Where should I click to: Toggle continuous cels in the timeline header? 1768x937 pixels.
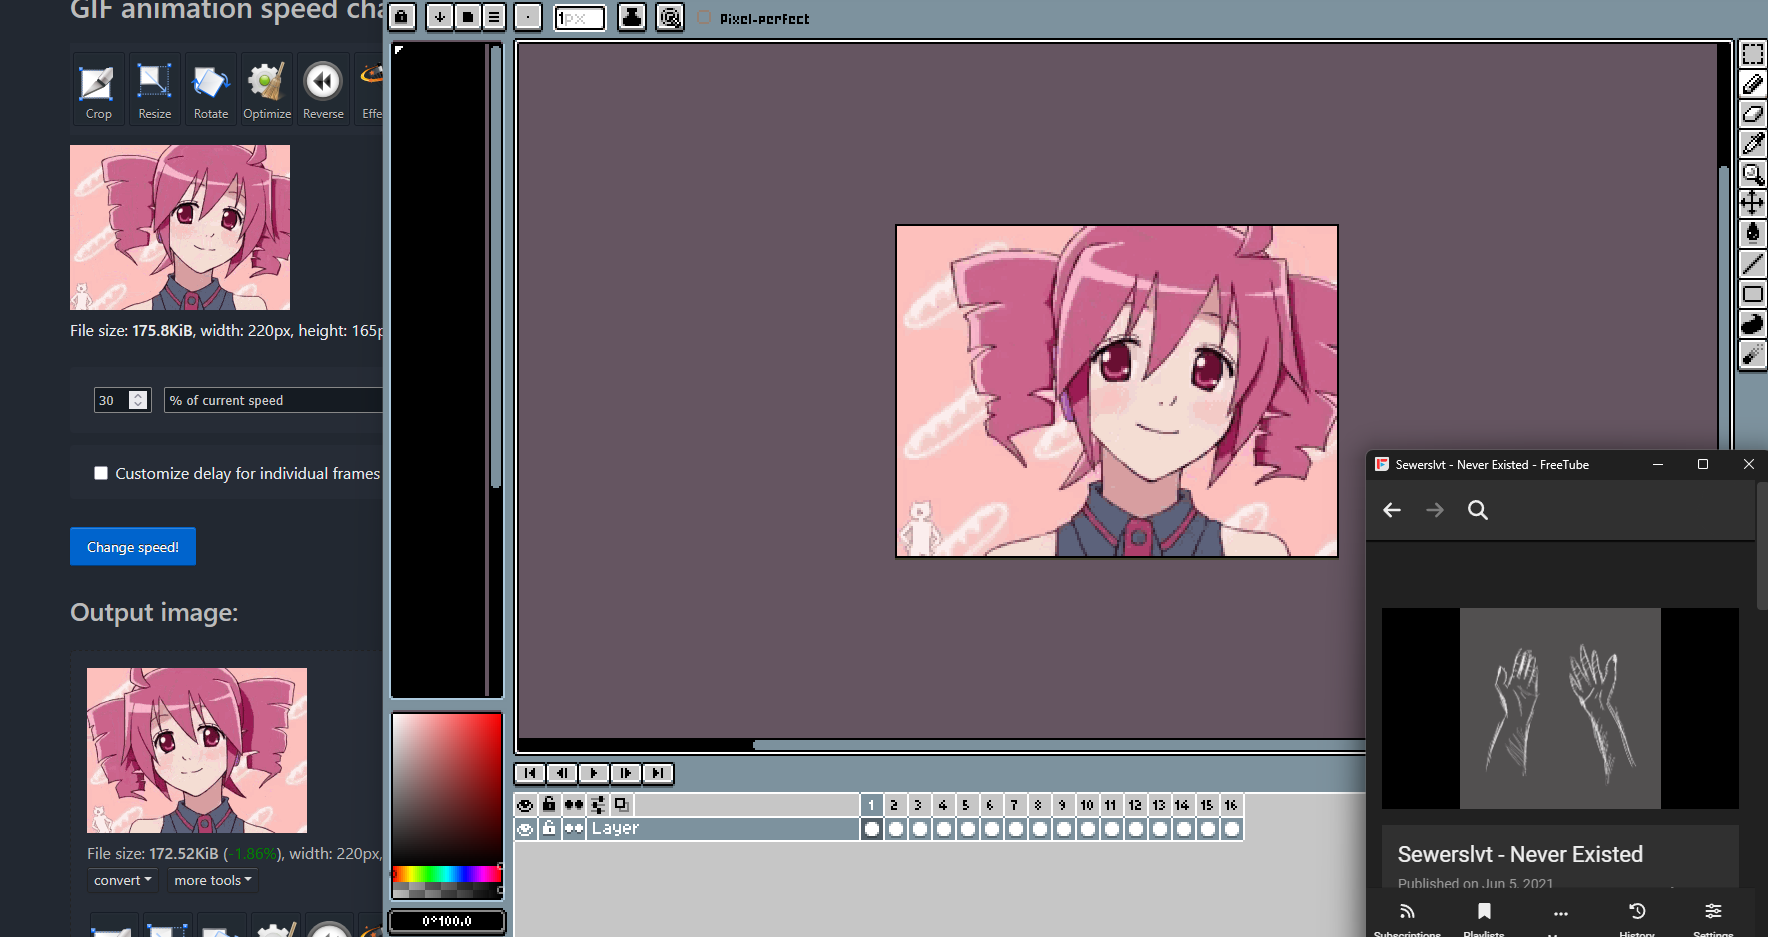(573, 805)
